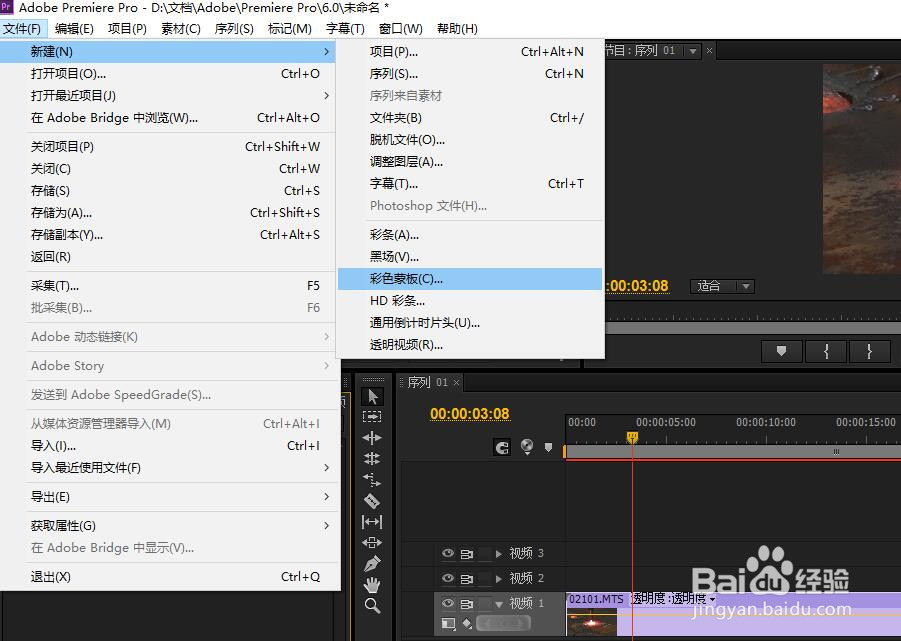Open the 适合 zoom level dropdown
Screen dimensions: 901x641
[x=722, y=286]
